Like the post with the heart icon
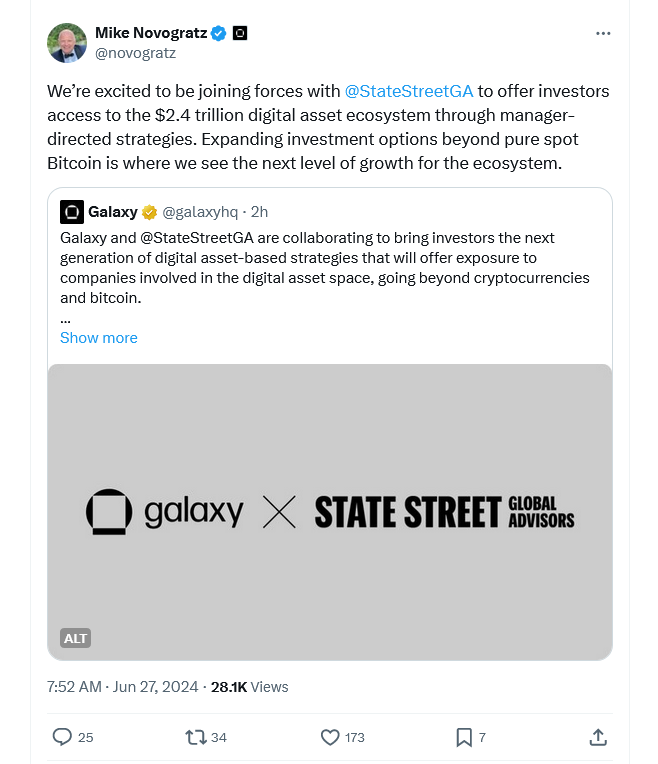The width and height of the screenshot is (658, 764). (x=330, y=737)
